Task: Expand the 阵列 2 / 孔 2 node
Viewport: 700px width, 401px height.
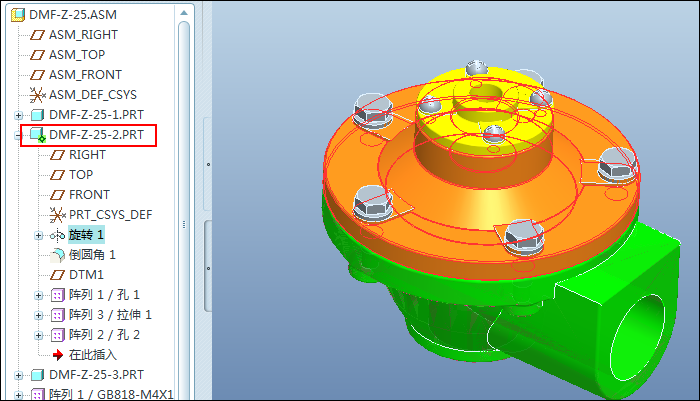Action: click(x=39, y=335)
